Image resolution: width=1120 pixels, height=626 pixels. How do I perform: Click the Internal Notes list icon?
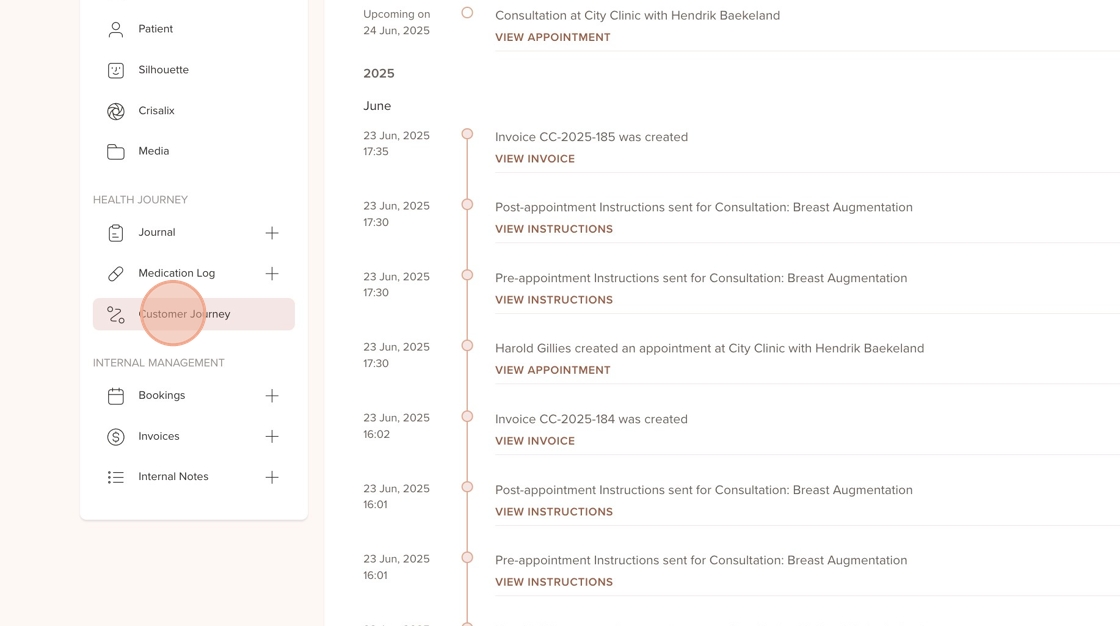pyautogui.click(x=116, y=478)
